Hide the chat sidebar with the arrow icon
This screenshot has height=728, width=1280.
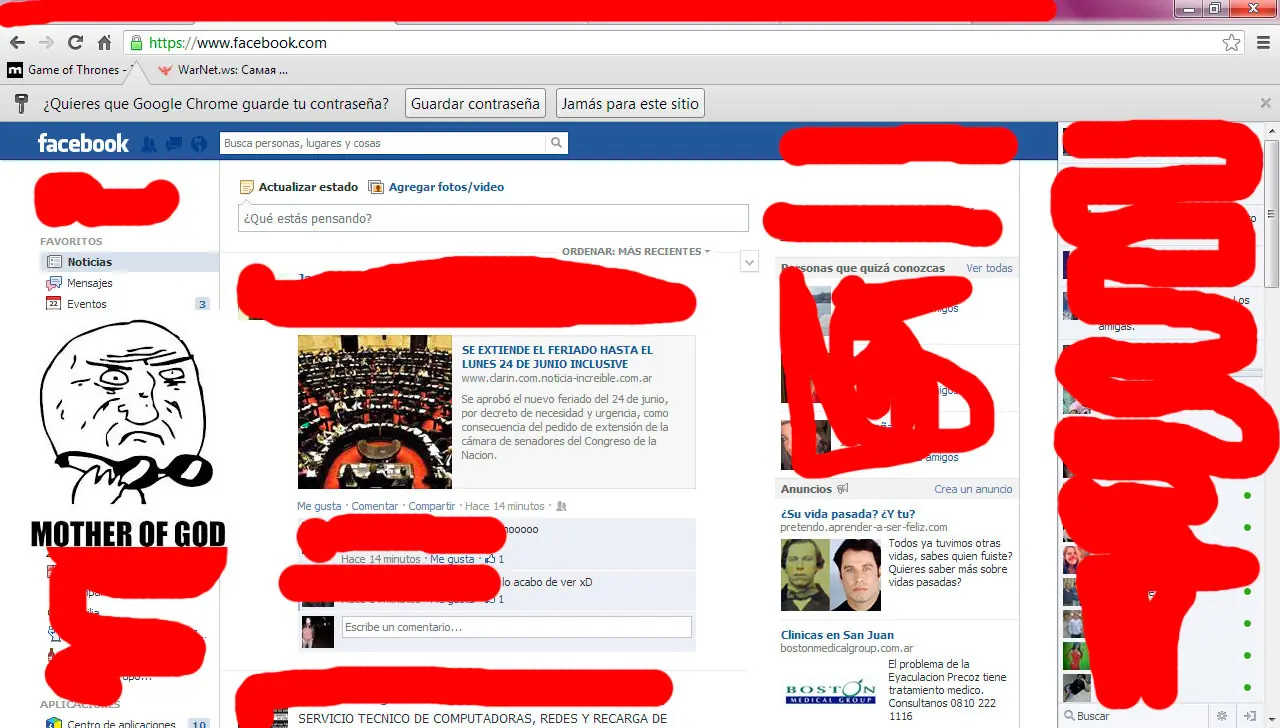pyautogui.click(x=1249, y=716)
